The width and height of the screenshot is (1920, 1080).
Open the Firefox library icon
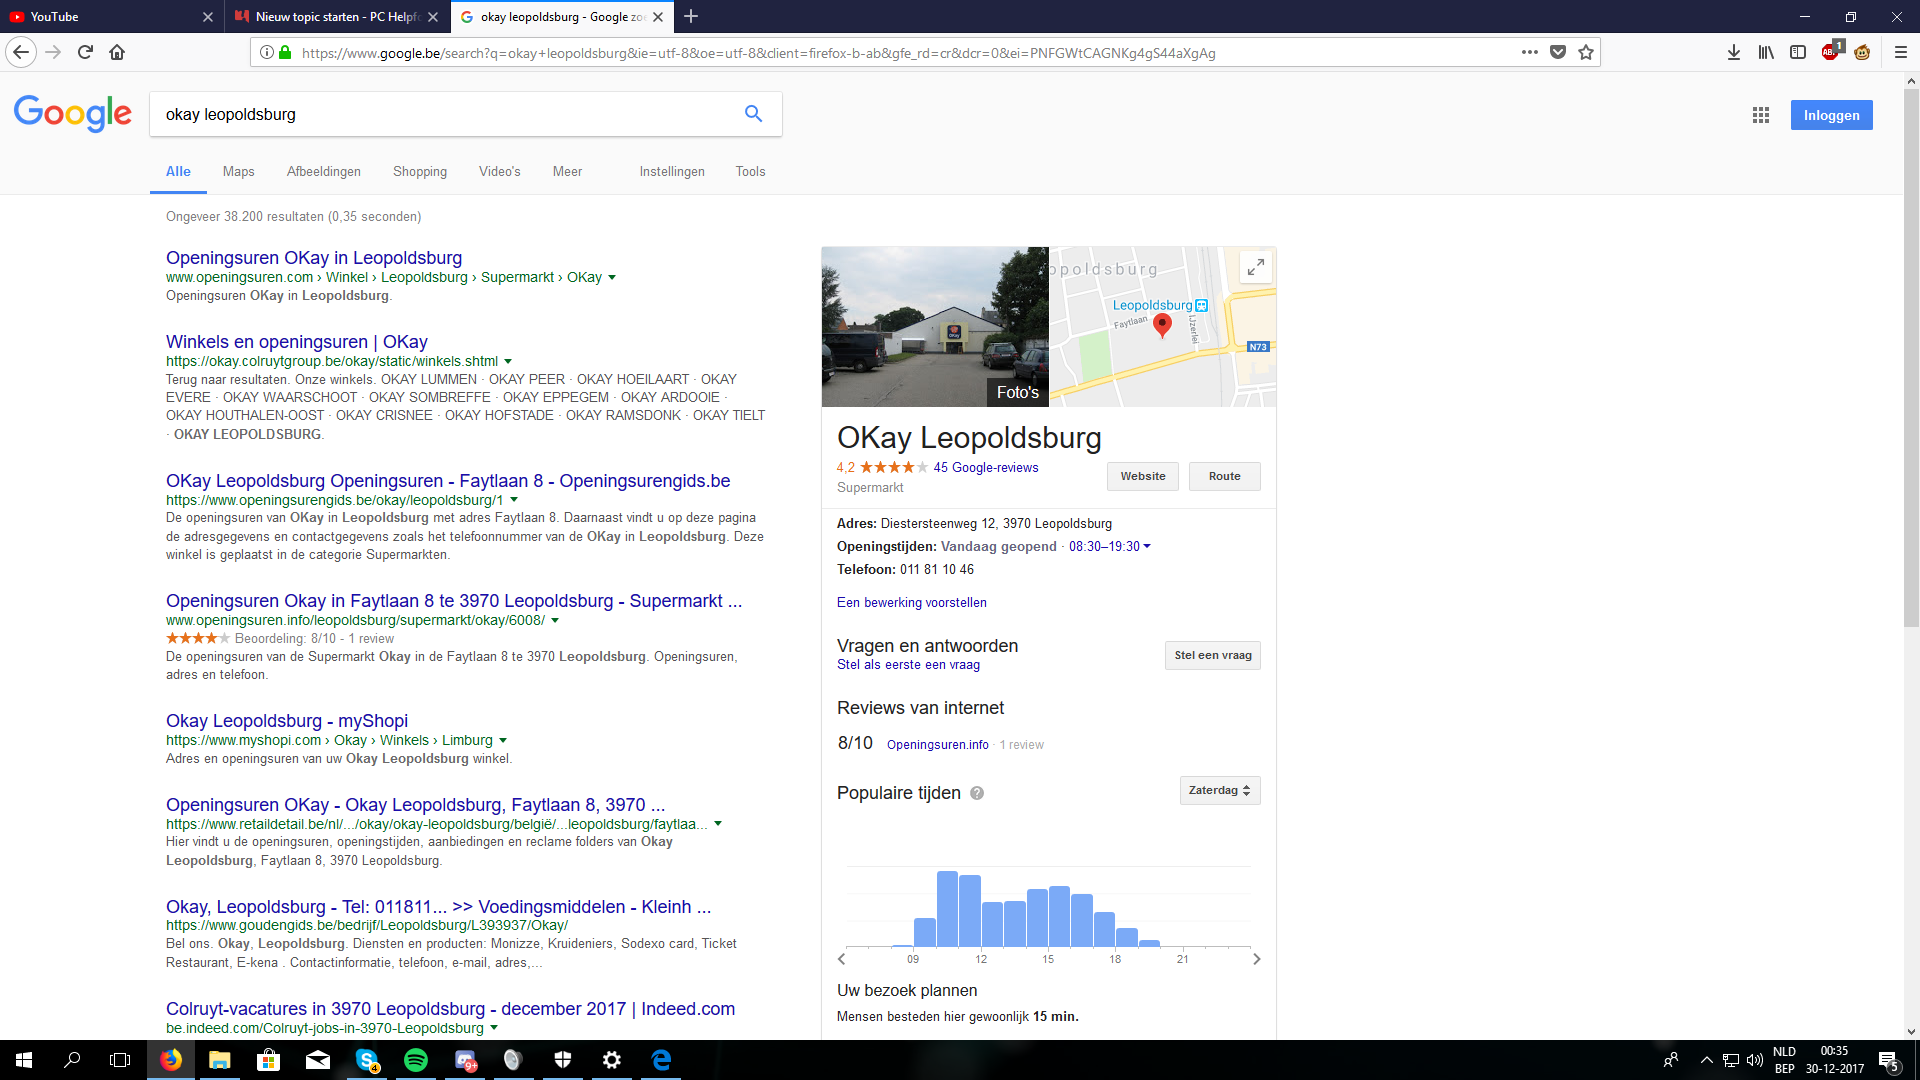tap(1766, 52)
